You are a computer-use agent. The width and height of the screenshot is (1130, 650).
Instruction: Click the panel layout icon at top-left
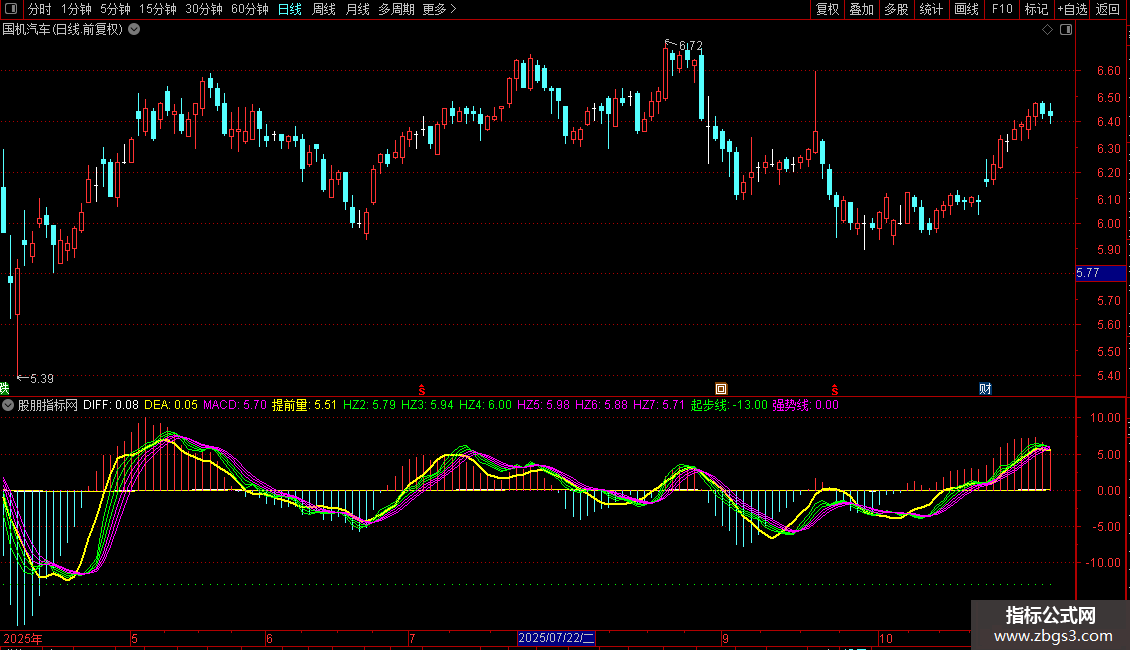click(x=12, y=10)
